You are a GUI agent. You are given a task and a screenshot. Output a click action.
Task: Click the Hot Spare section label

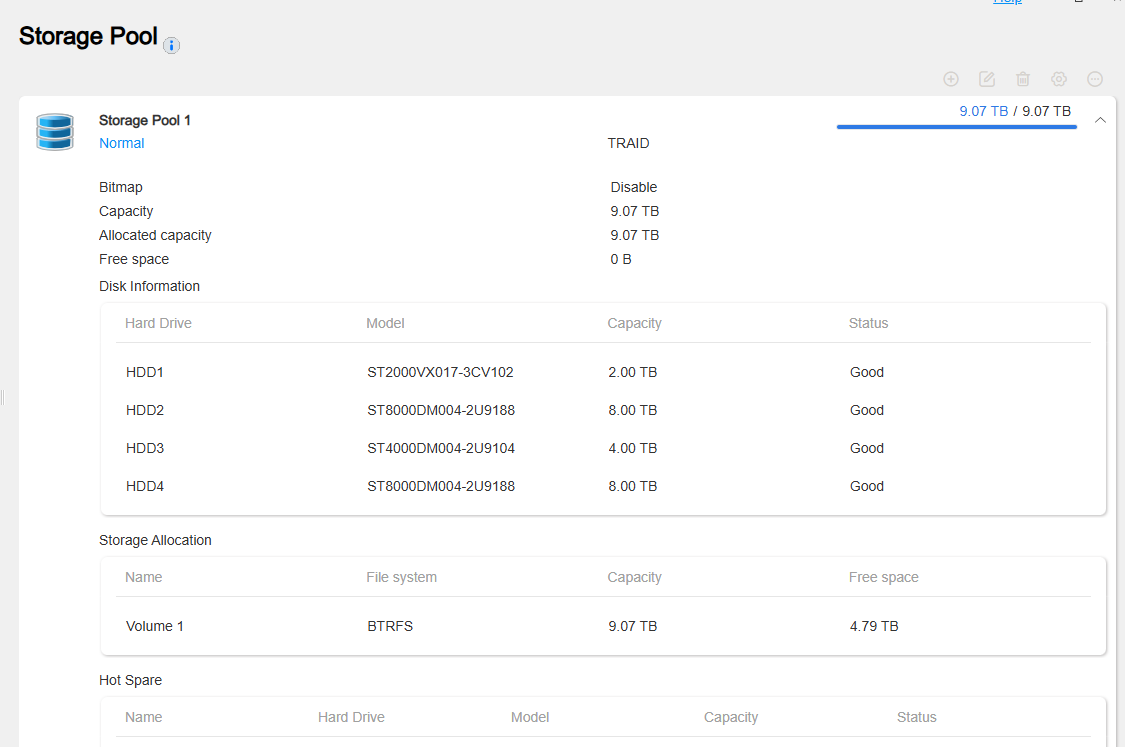tap(131, 680)
